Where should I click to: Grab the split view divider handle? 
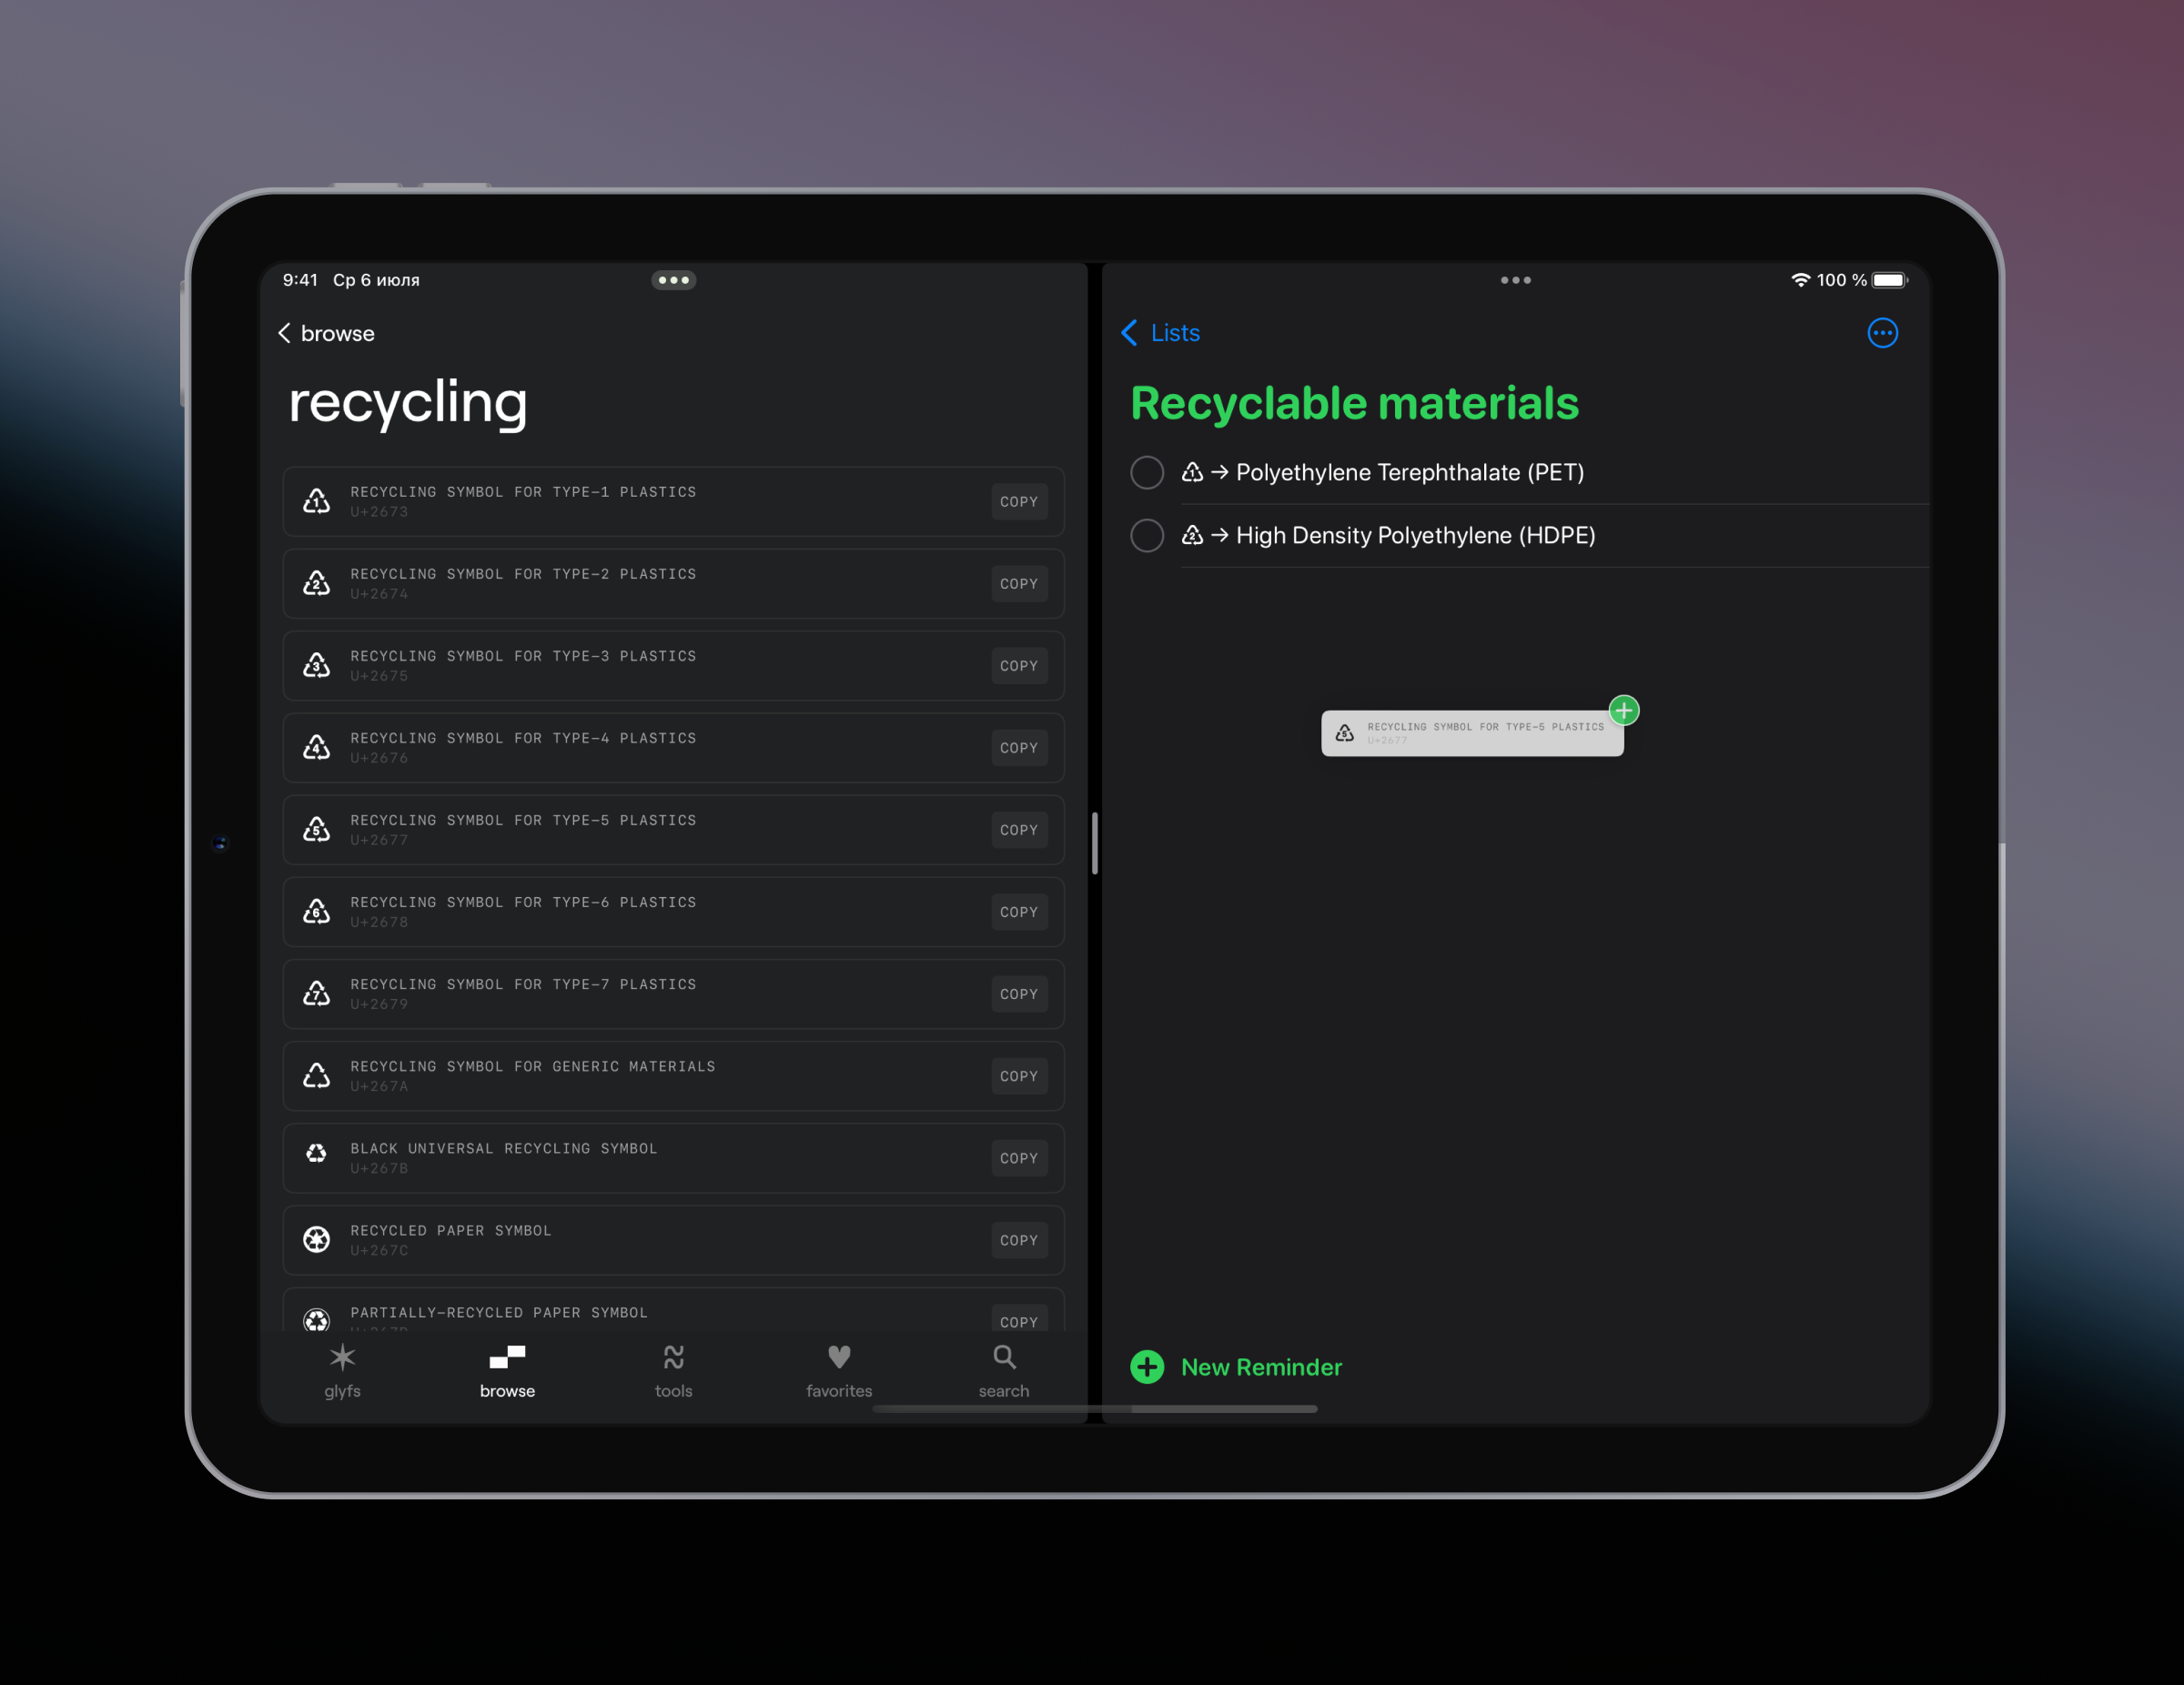(1095, 843)
